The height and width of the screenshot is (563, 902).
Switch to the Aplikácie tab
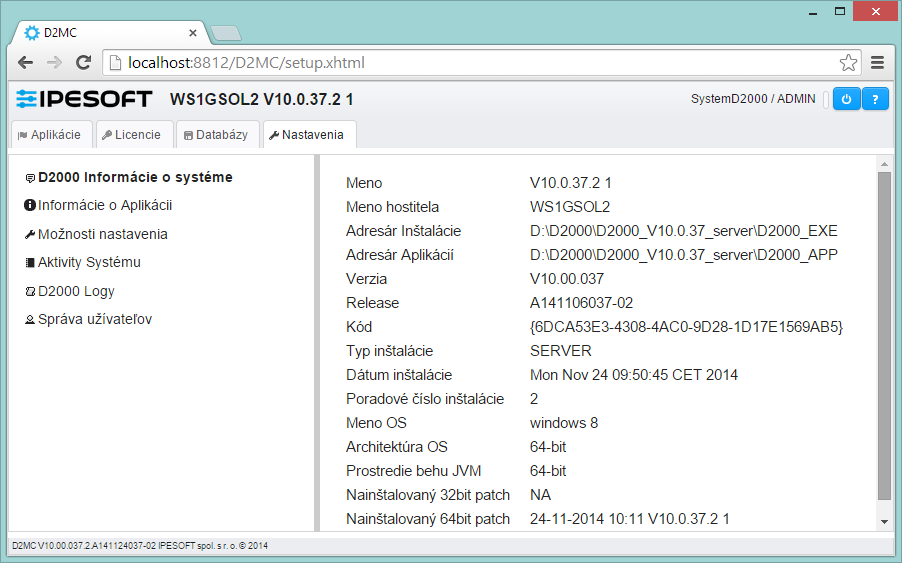[50, 135]
